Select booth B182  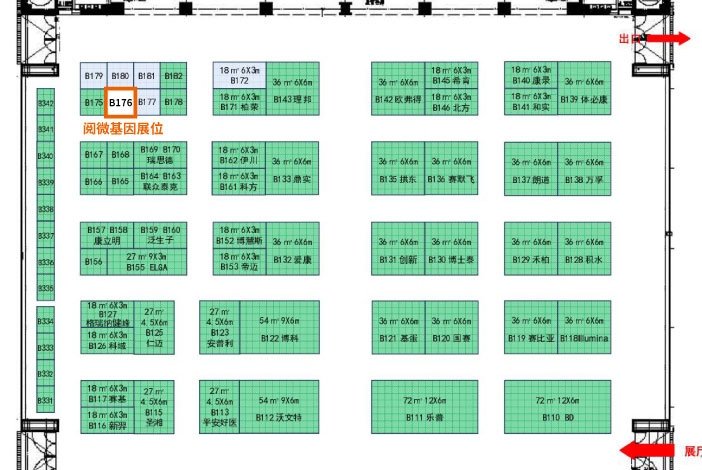click(x=173, y=76)
